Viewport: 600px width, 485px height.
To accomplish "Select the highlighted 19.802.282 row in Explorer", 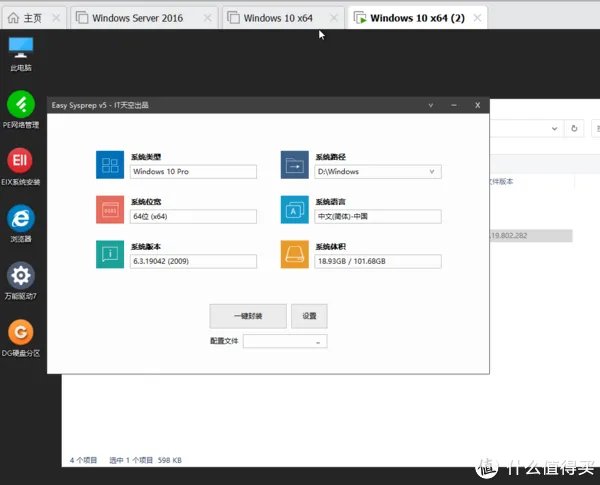I will click(531, 236).
